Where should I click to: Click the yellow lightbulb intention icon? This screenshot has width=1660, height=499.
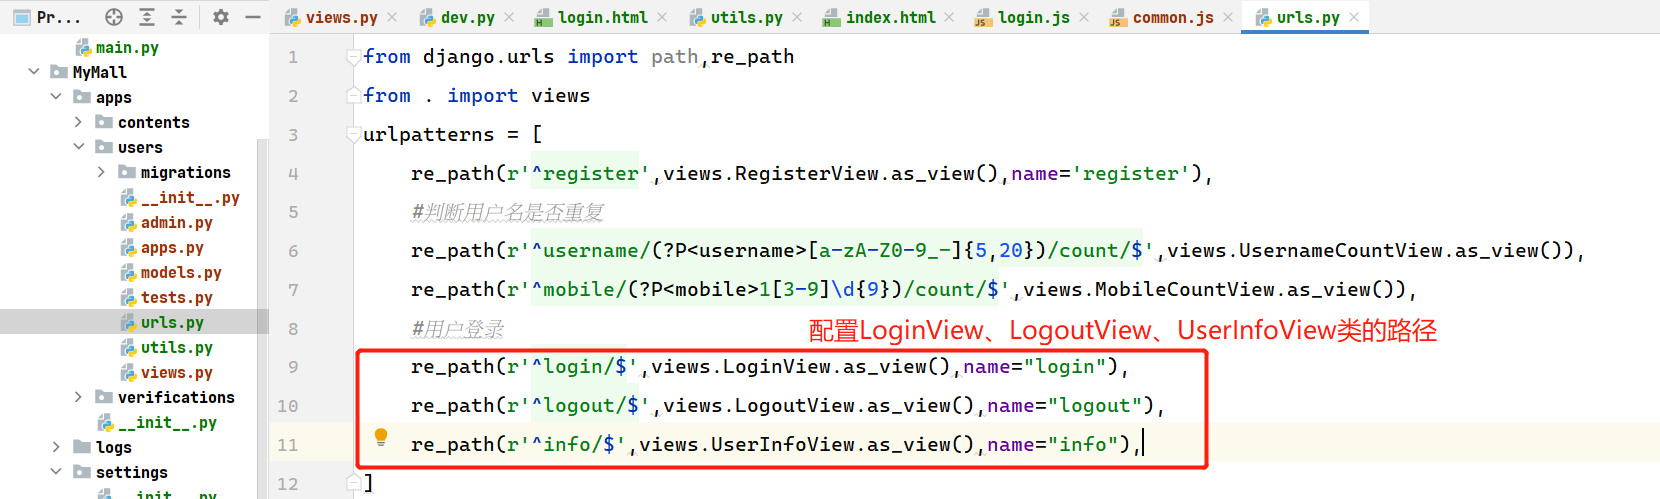(381, 437)
